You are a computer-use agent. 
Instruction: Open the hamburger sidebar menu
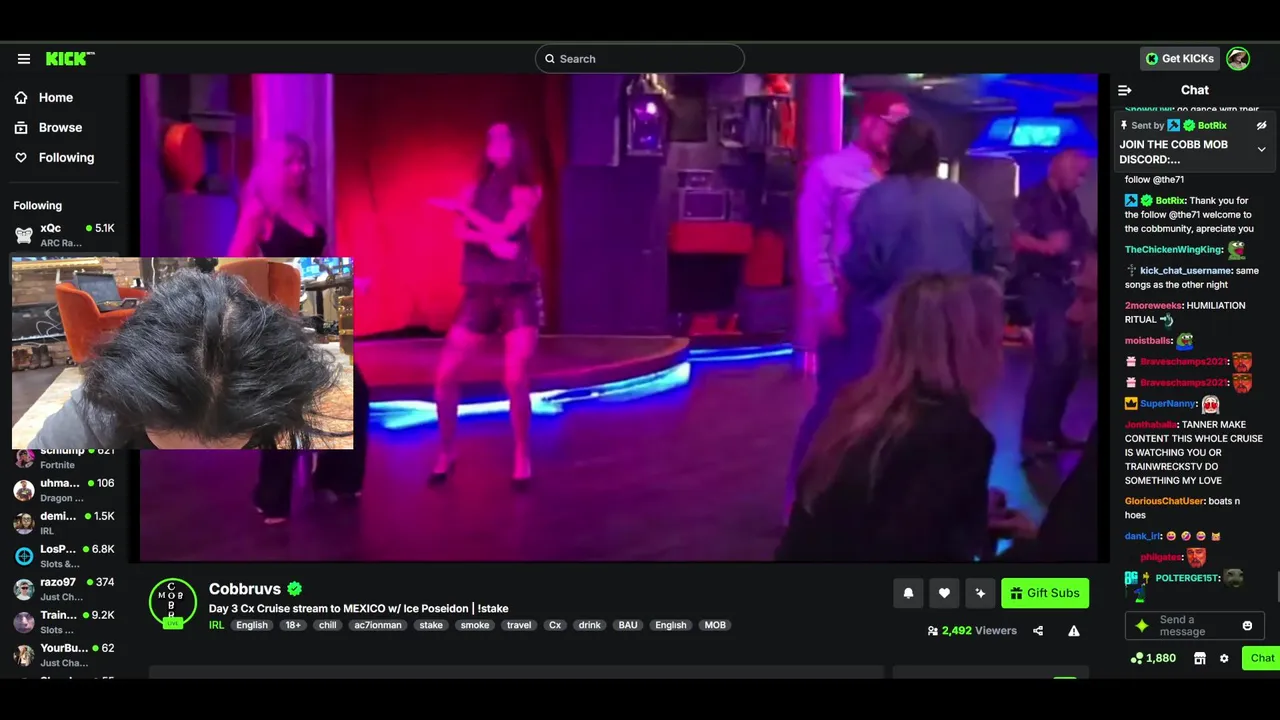[23, 59]
